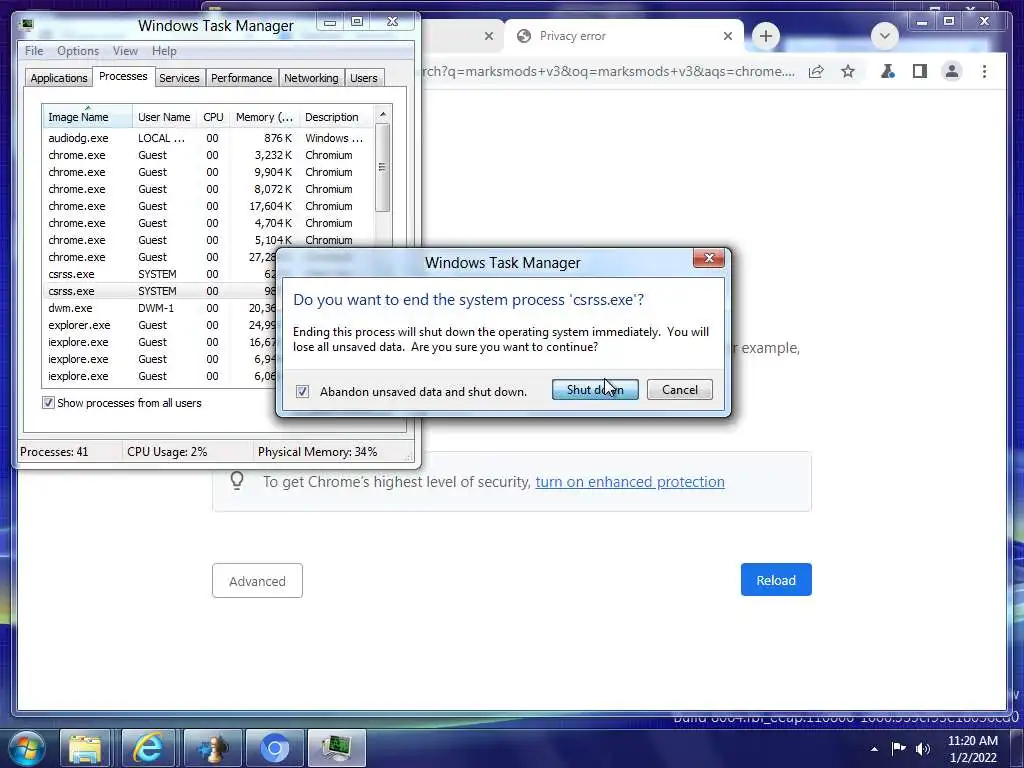Click the Chrome share page icon
Image resolution: width=1024 pixels, height=768 pixels.
pos(816,71)
